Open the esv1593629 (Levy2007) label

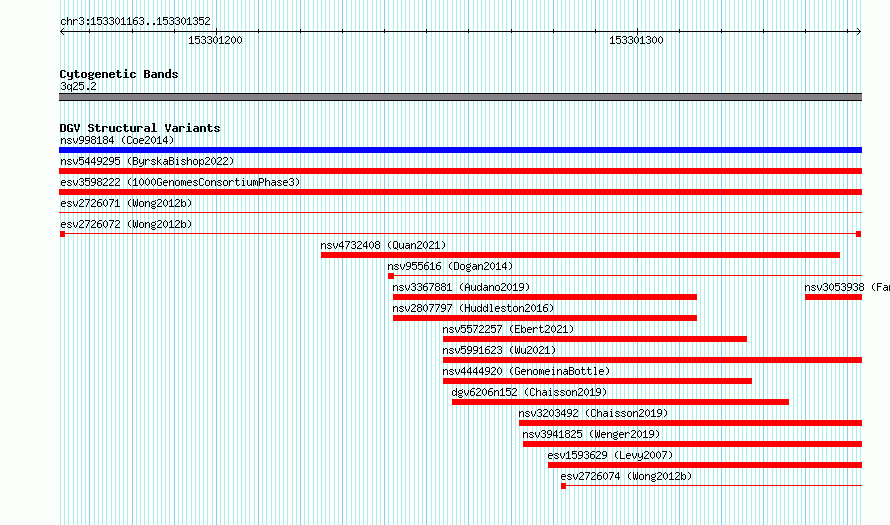[610, 455]
